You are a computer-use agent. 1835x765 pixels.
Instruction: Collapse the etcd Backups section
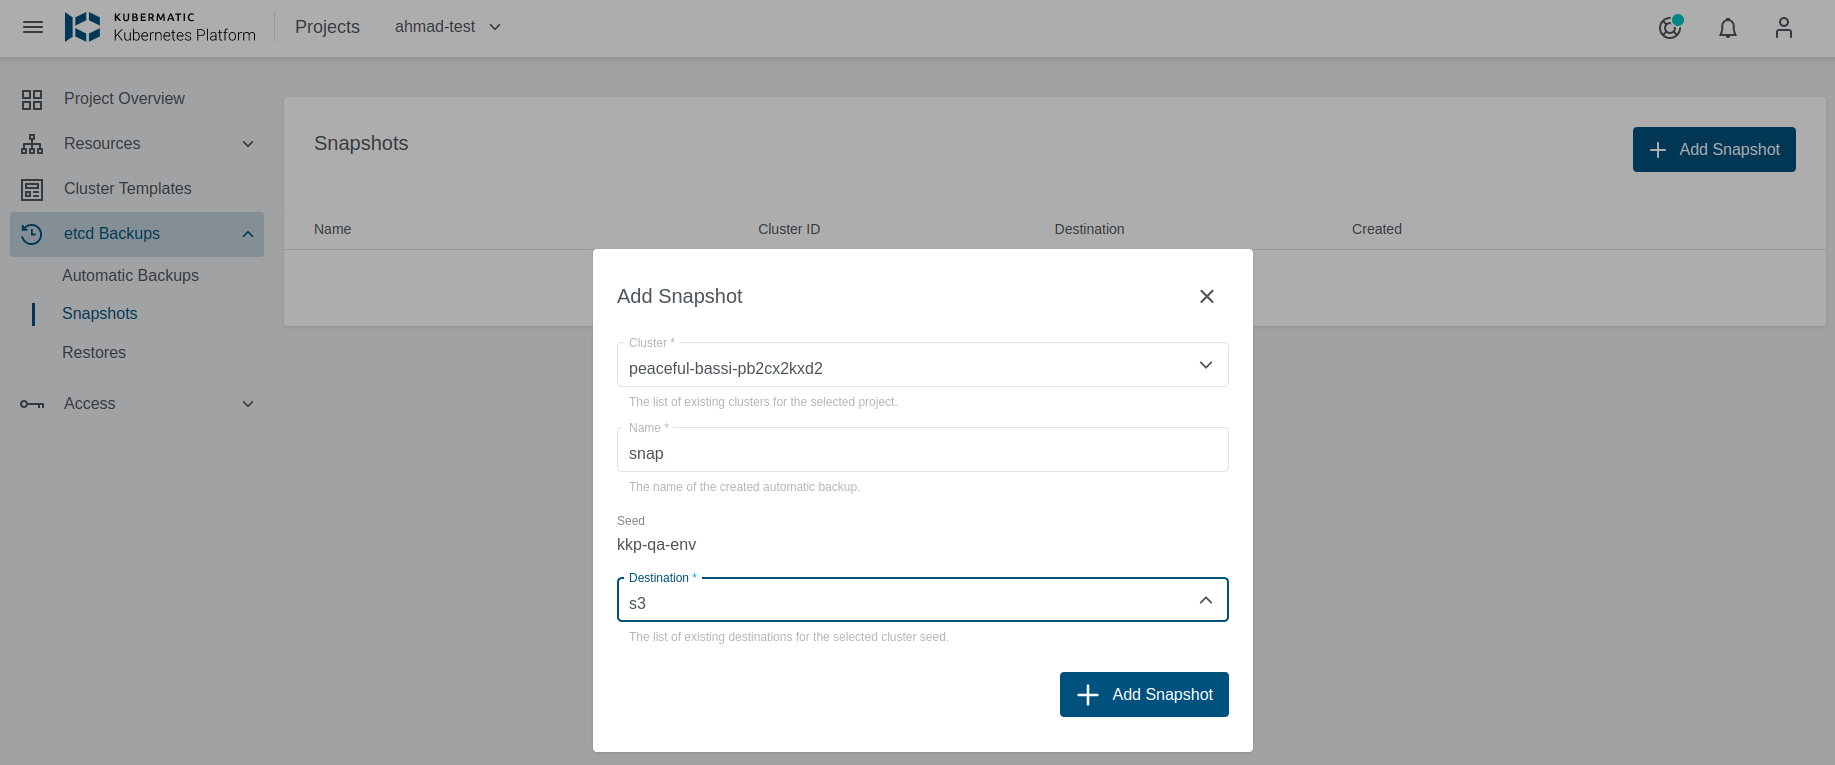[247, 234]
